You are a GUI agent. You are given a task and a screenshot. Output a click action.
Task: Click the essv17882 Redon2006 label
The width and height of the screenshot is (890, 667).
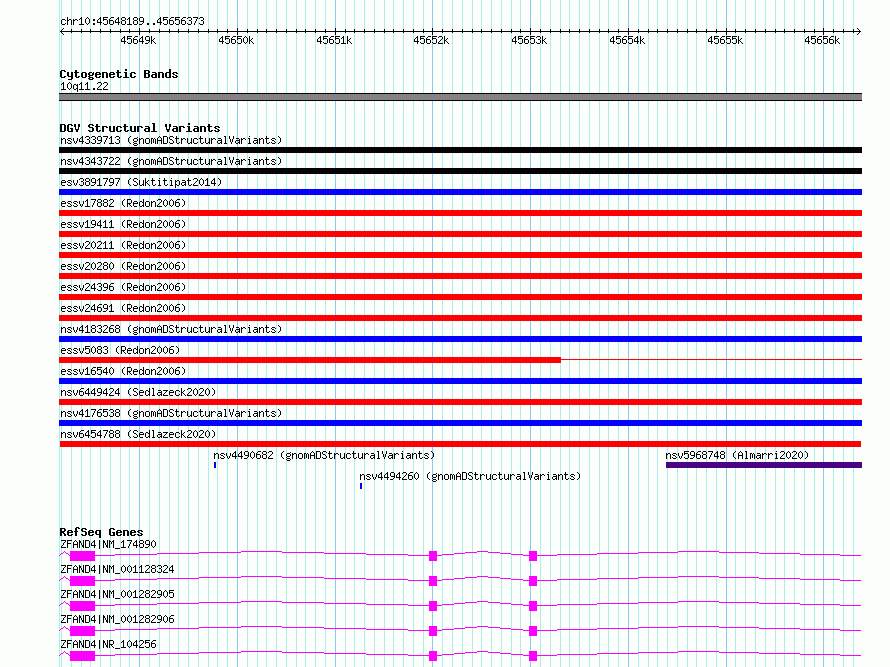coord(123,203)
